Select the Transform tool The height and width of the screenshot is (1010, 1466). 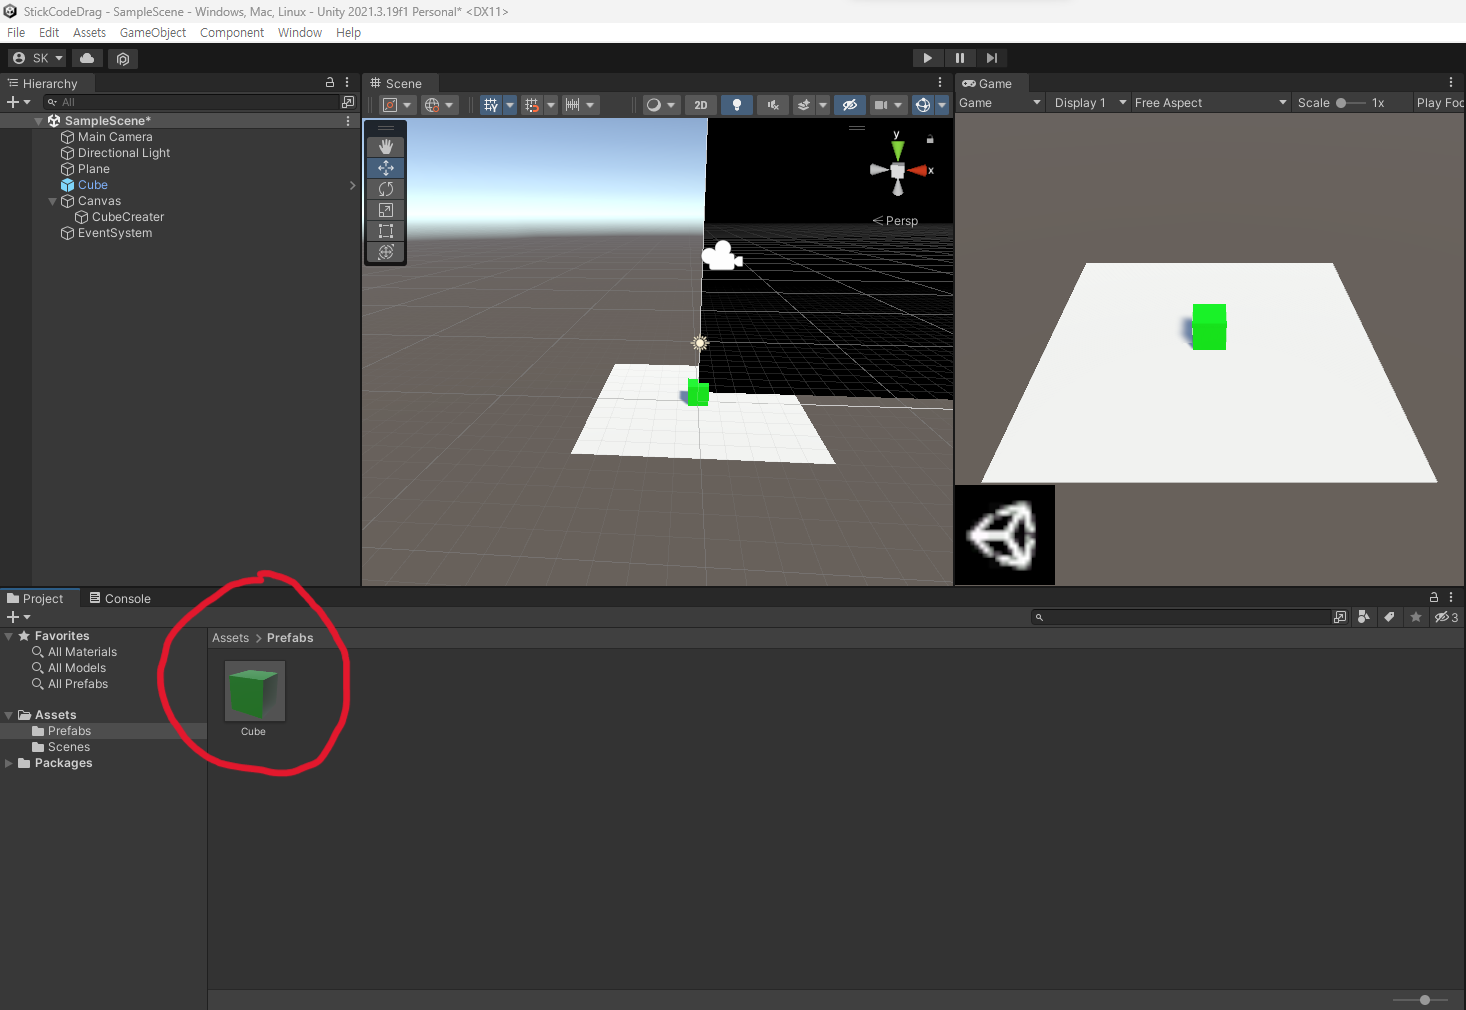point(386,251)
